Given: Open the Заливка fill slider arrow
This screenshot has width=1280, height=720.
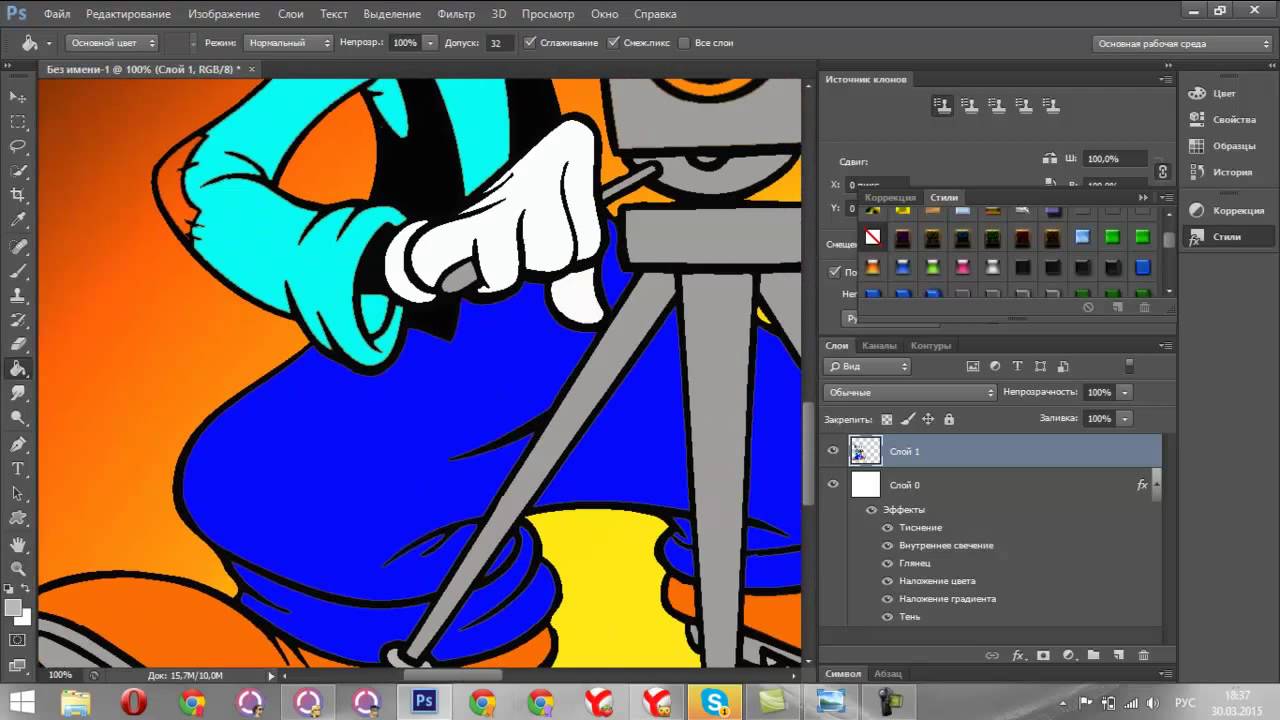Looking at the screenshot, I should click(1125, 418).
